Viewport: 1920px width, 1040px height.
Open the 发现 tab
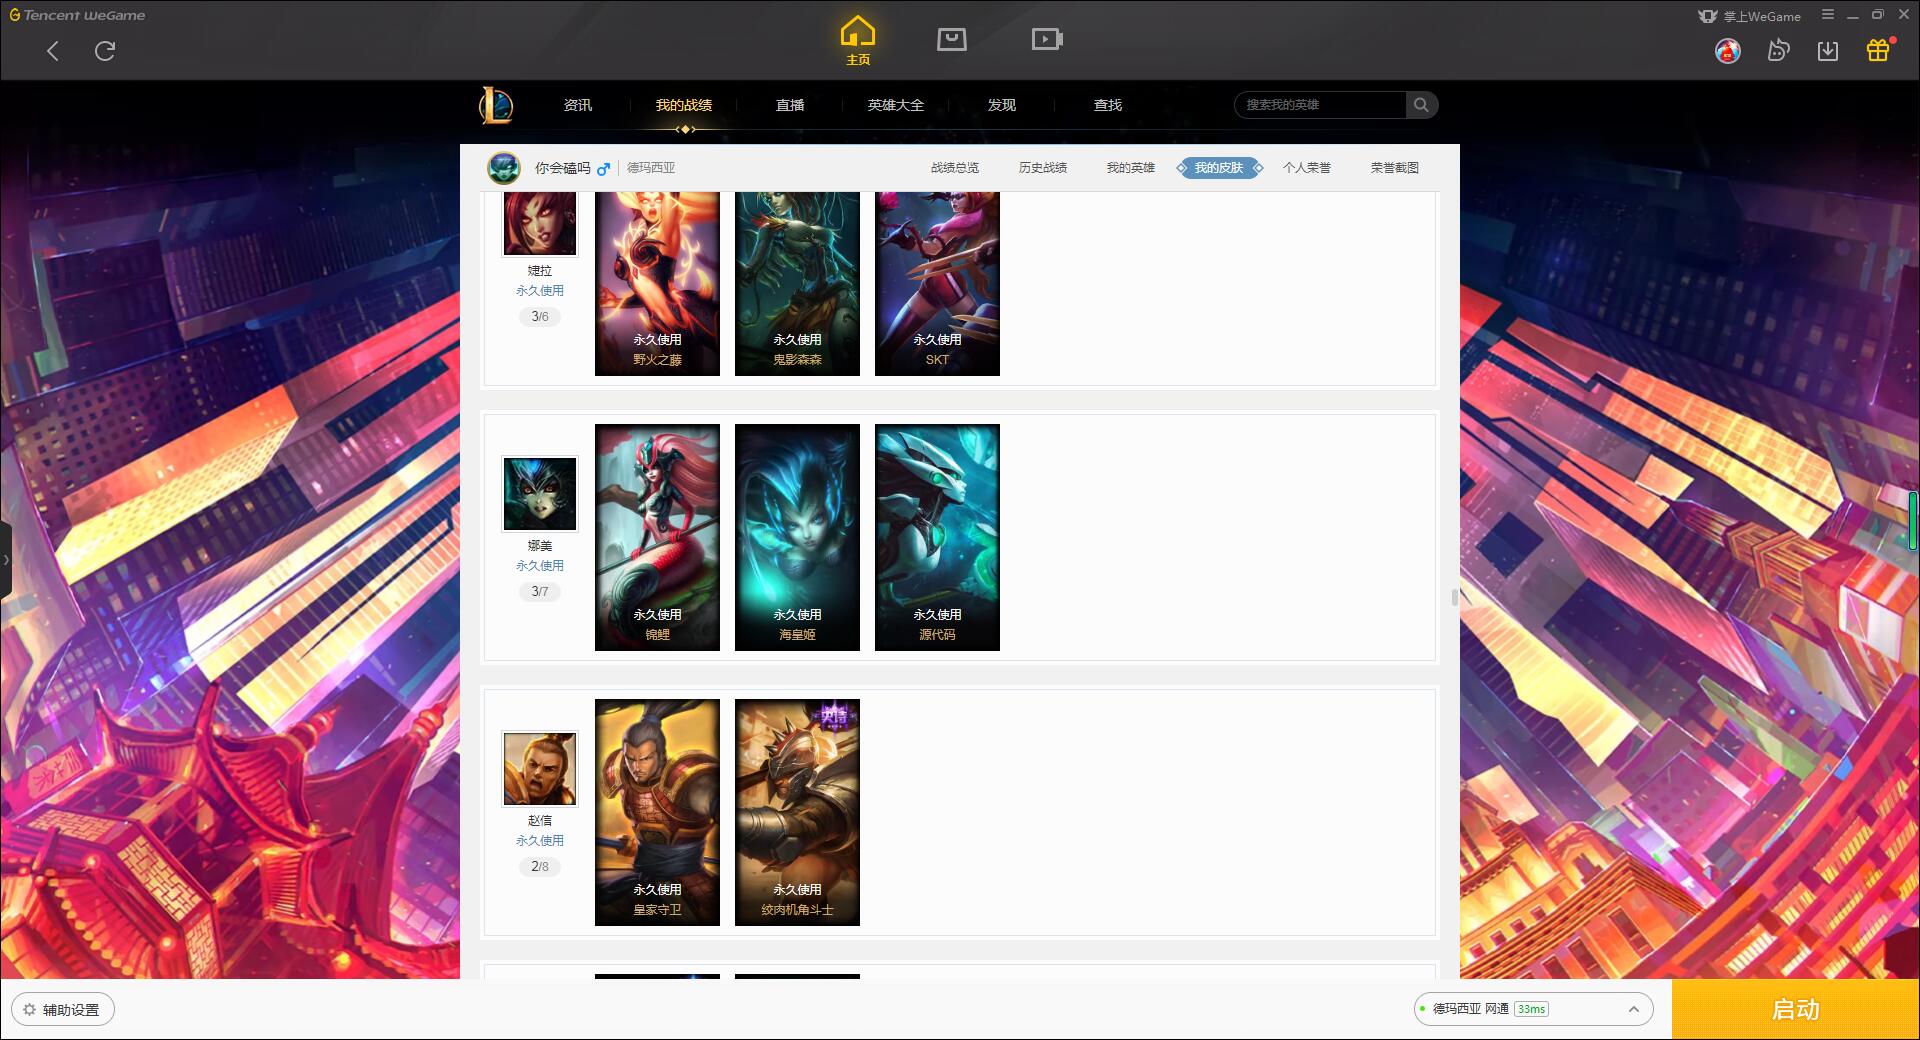tap(1002, 105)
